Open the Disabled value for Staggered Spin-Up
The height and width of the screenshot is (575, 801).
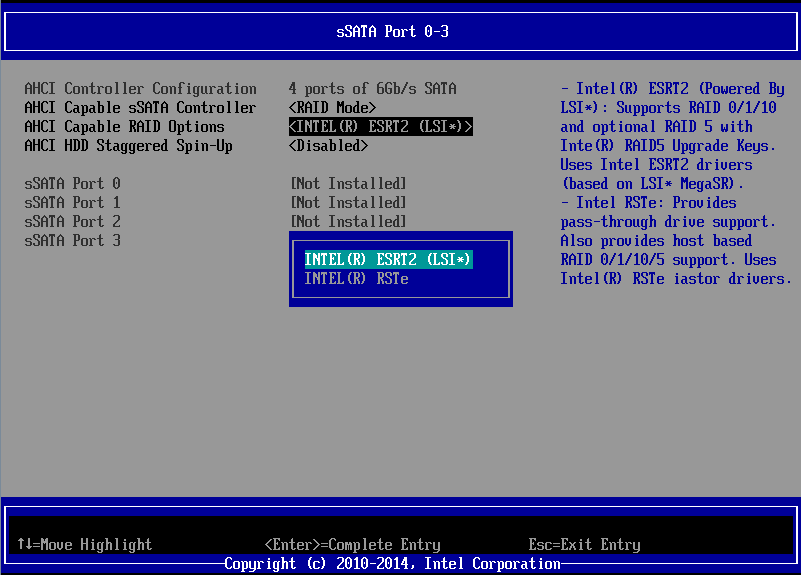click(x=328, y=146)
